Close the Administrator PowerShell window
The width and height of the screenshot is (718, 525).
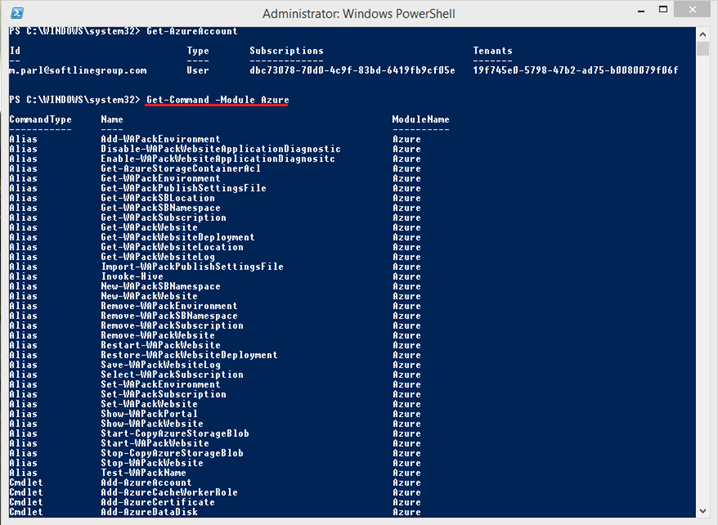click(692, 10)
